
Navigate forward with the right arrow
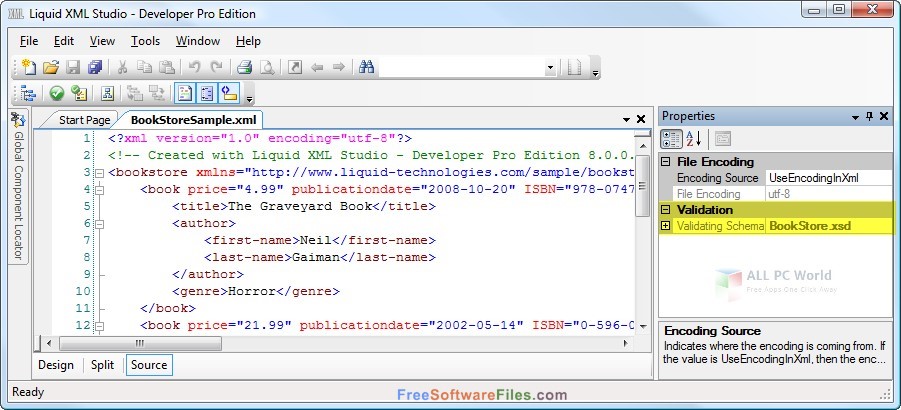(339, 67)
